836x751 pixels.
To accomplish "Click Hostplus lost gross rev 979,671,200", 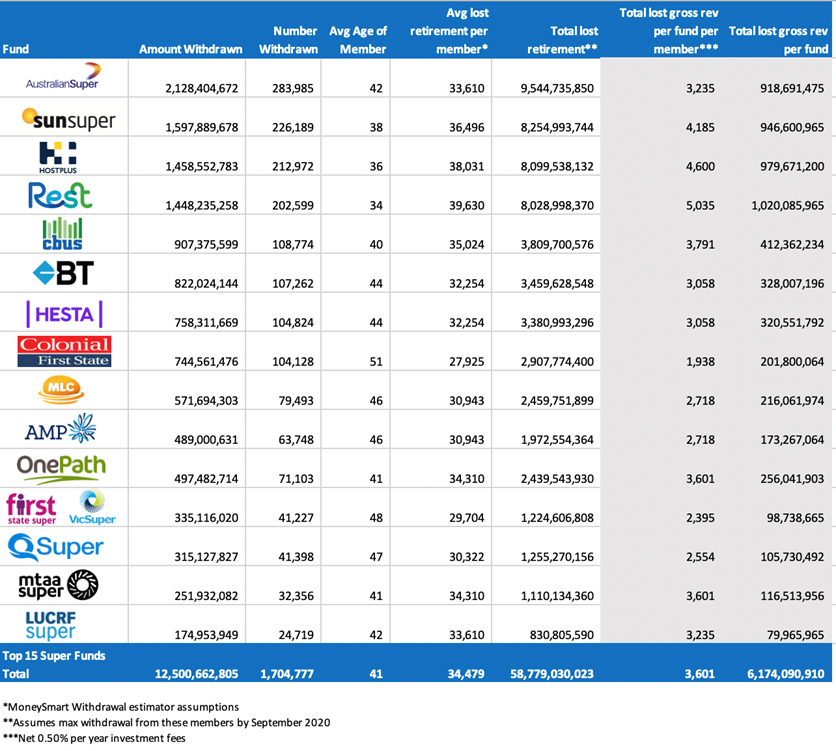I will [792, 166].
